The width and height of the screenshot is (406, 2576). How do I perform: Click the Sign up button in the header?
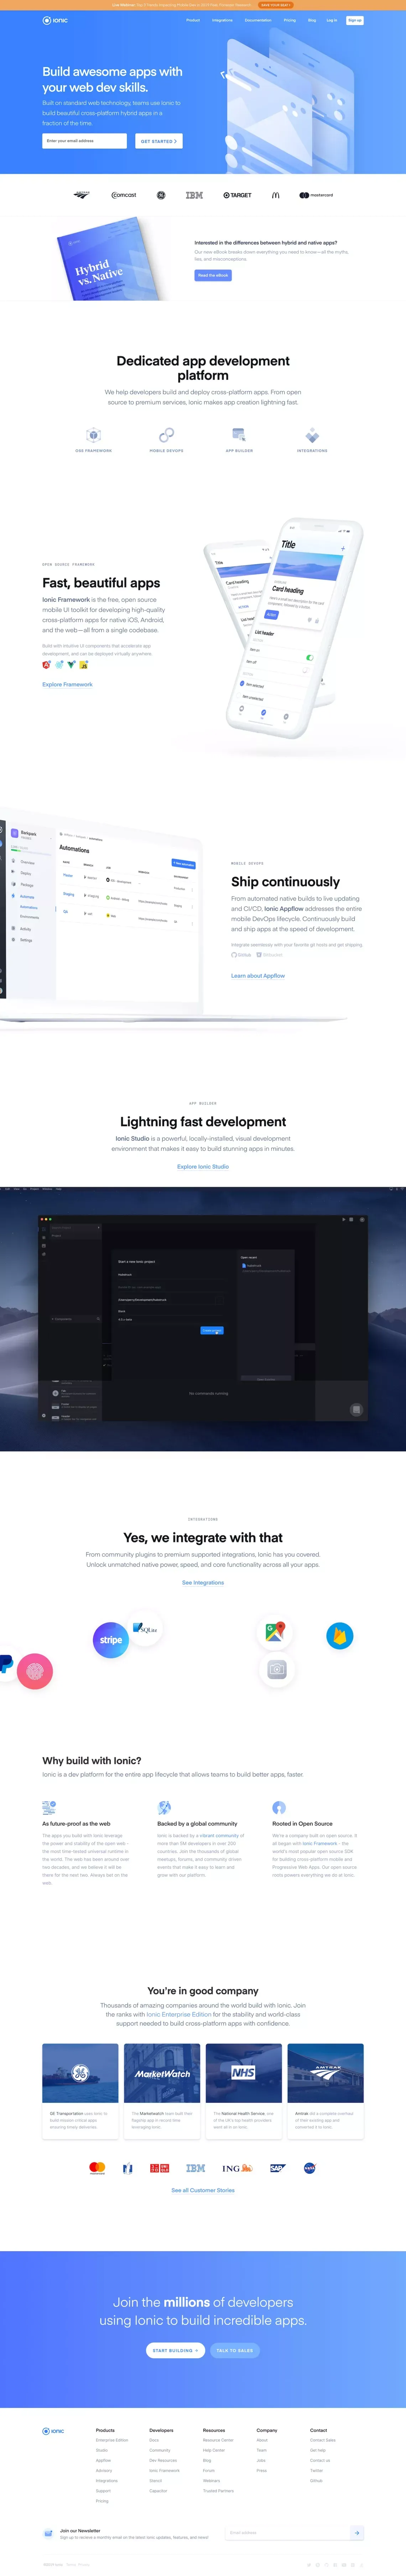pos(355,20)
